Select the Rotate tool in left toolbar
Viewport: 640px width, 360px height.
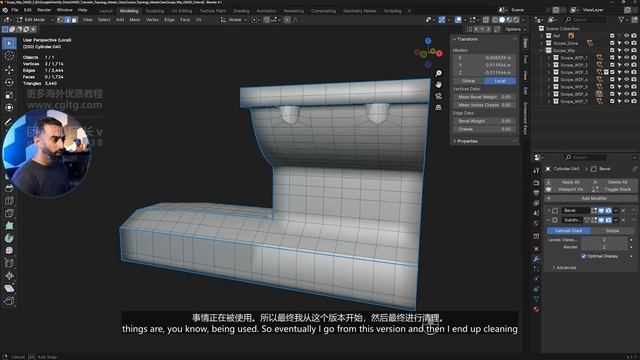[9, 82]
